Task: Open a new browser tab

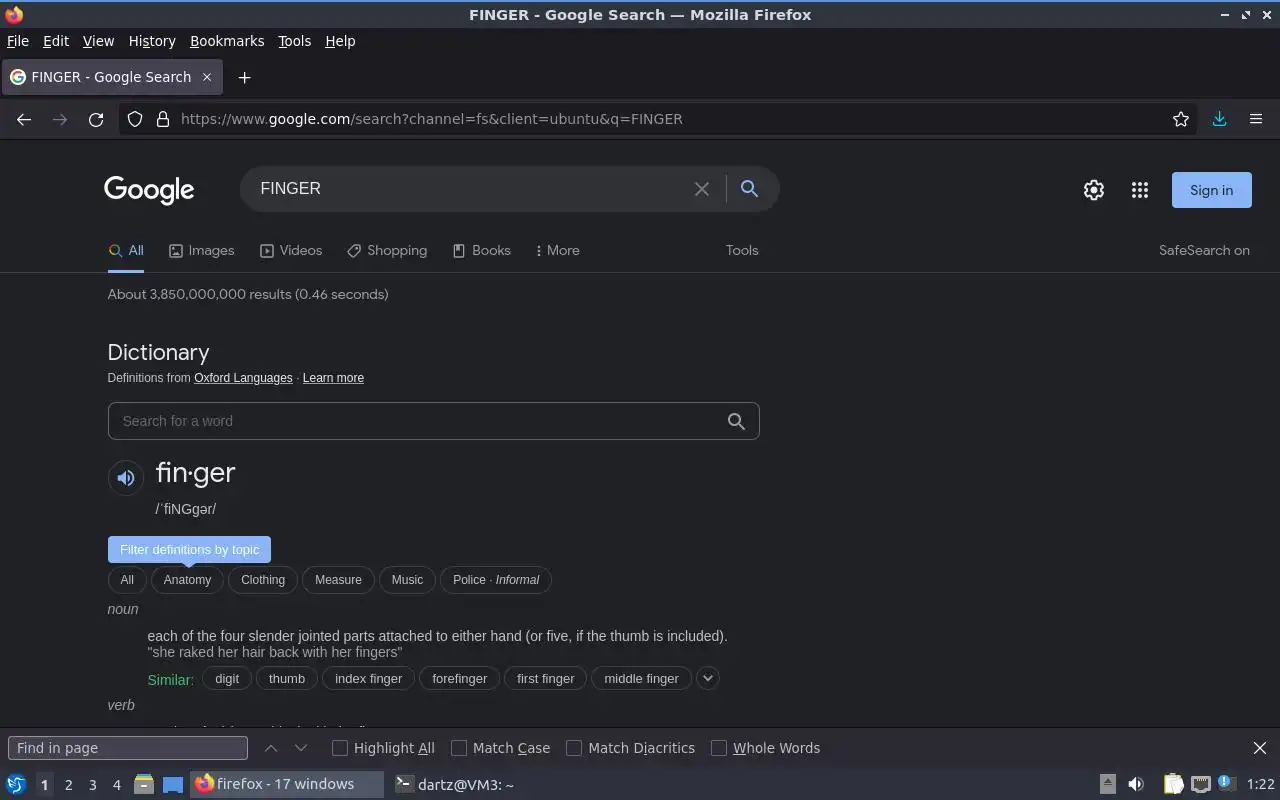Action: click(244, 77)
